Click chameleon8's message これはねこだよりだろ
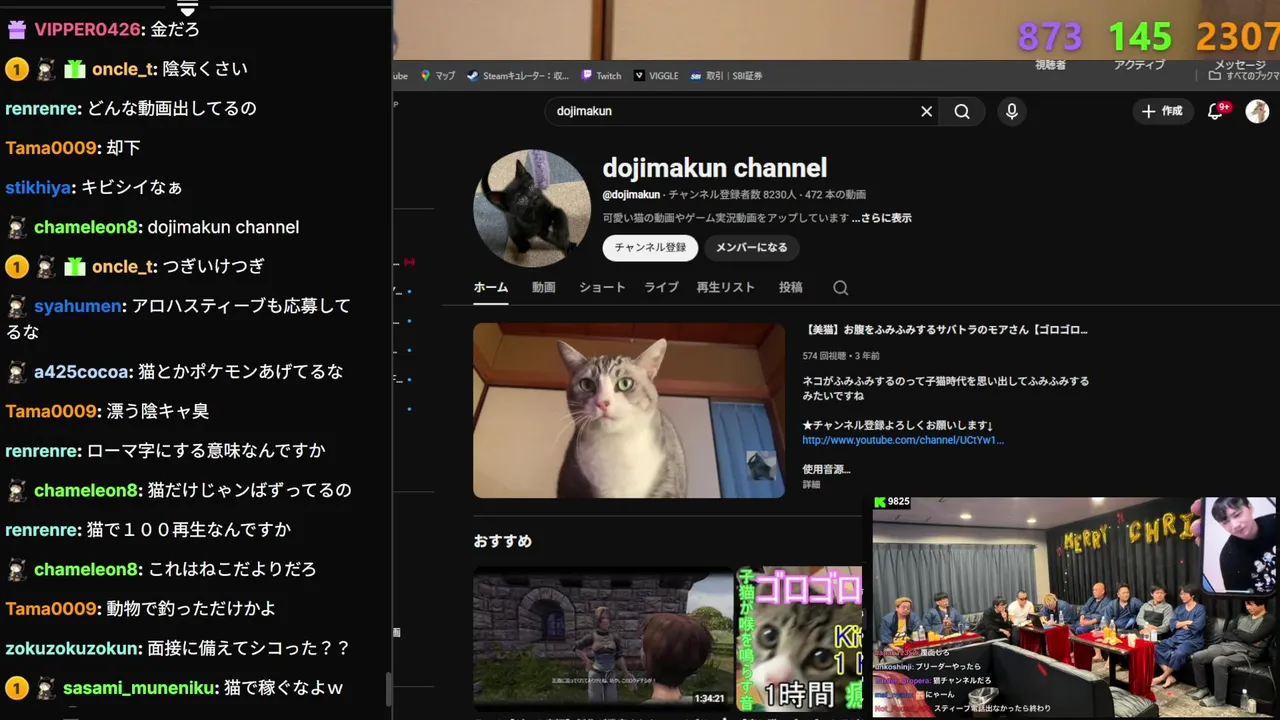 click(232, 569)
